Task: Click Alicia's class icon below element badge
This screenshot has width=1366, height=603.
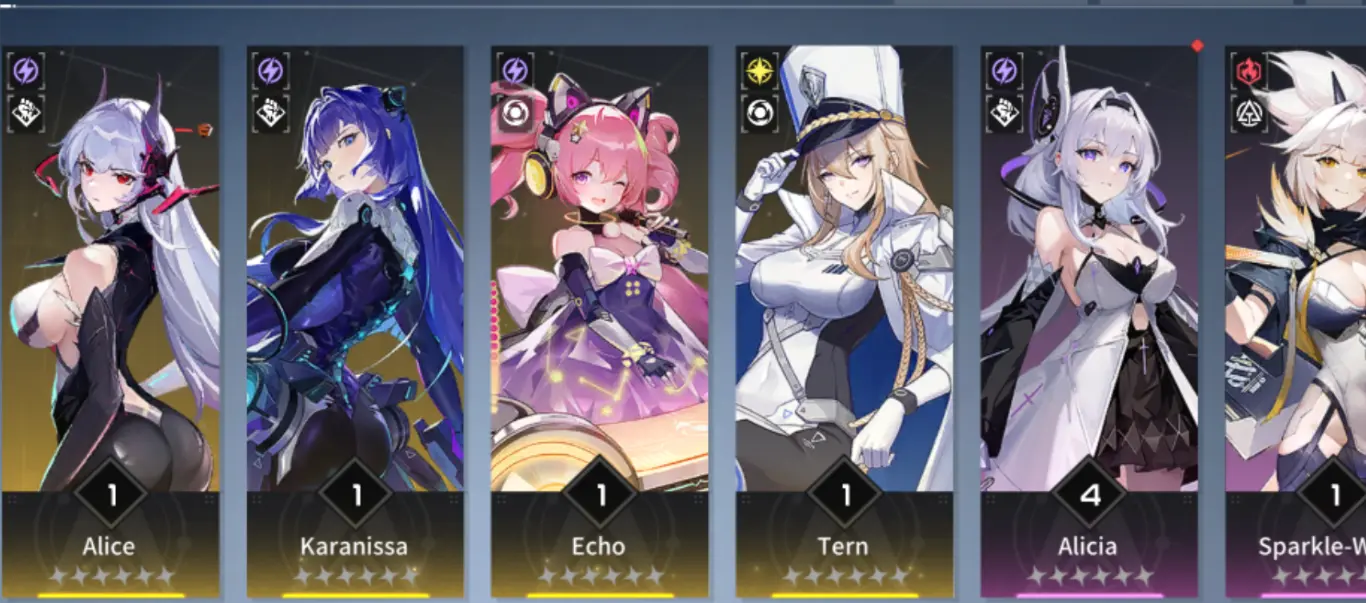Action: (x=1004, y=113)
